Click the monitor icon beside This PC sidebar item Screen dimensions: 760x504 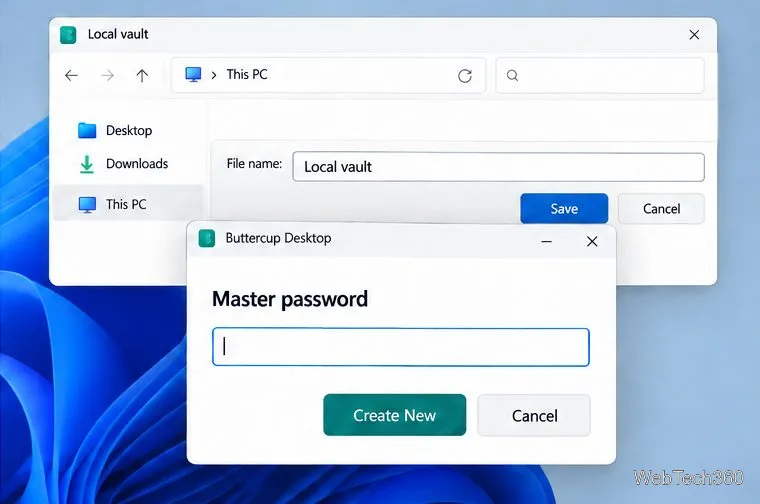tap(87, 205)
